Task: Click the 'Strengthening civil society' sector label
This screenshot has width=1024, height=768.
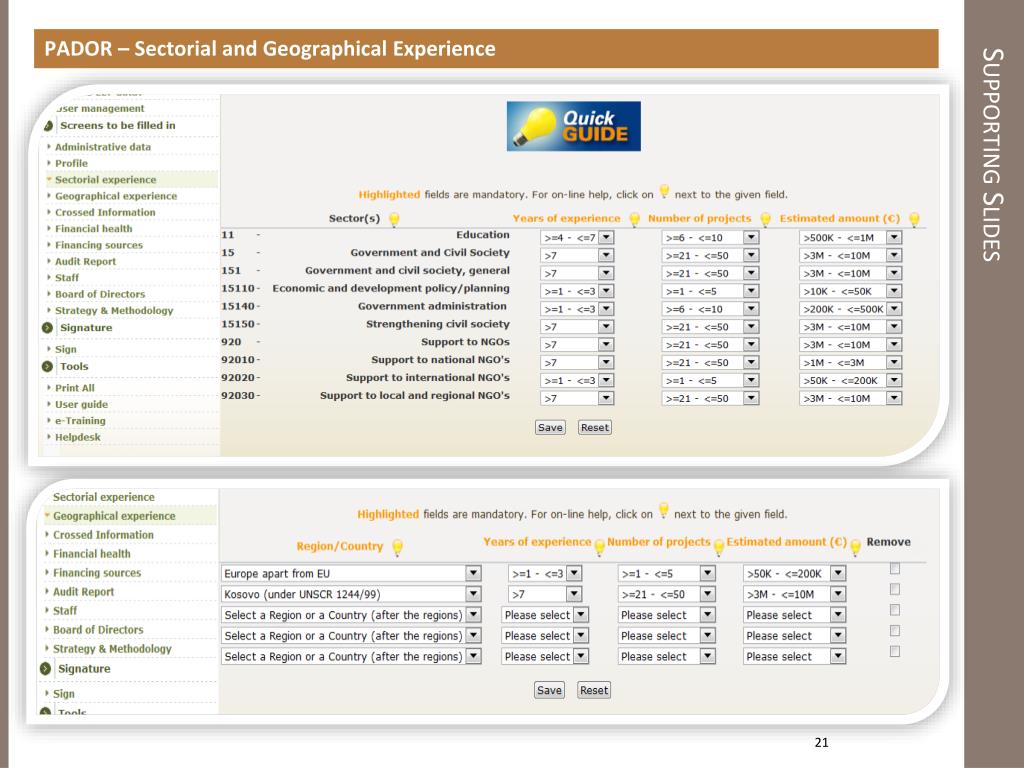Action: (x=438, y=324)
